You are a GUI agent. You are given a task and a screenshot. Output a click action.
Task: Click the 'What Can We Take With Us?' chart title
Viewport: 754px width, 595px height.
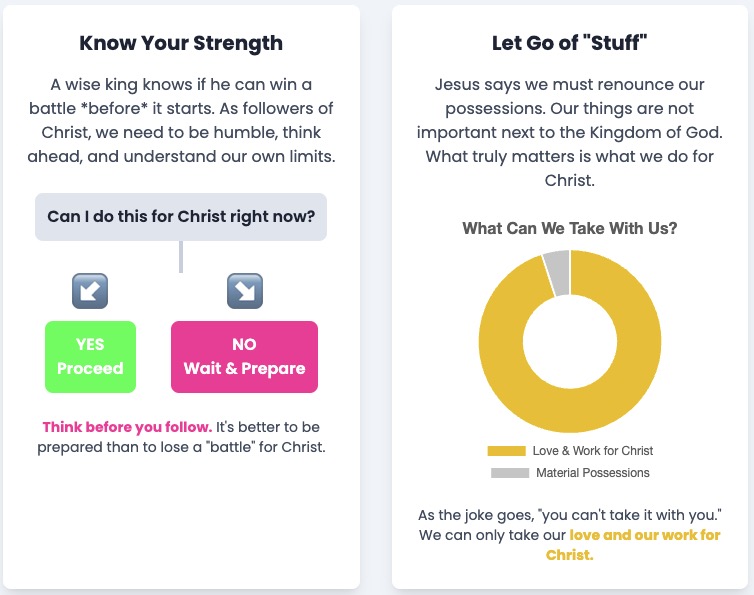[570, 228]
